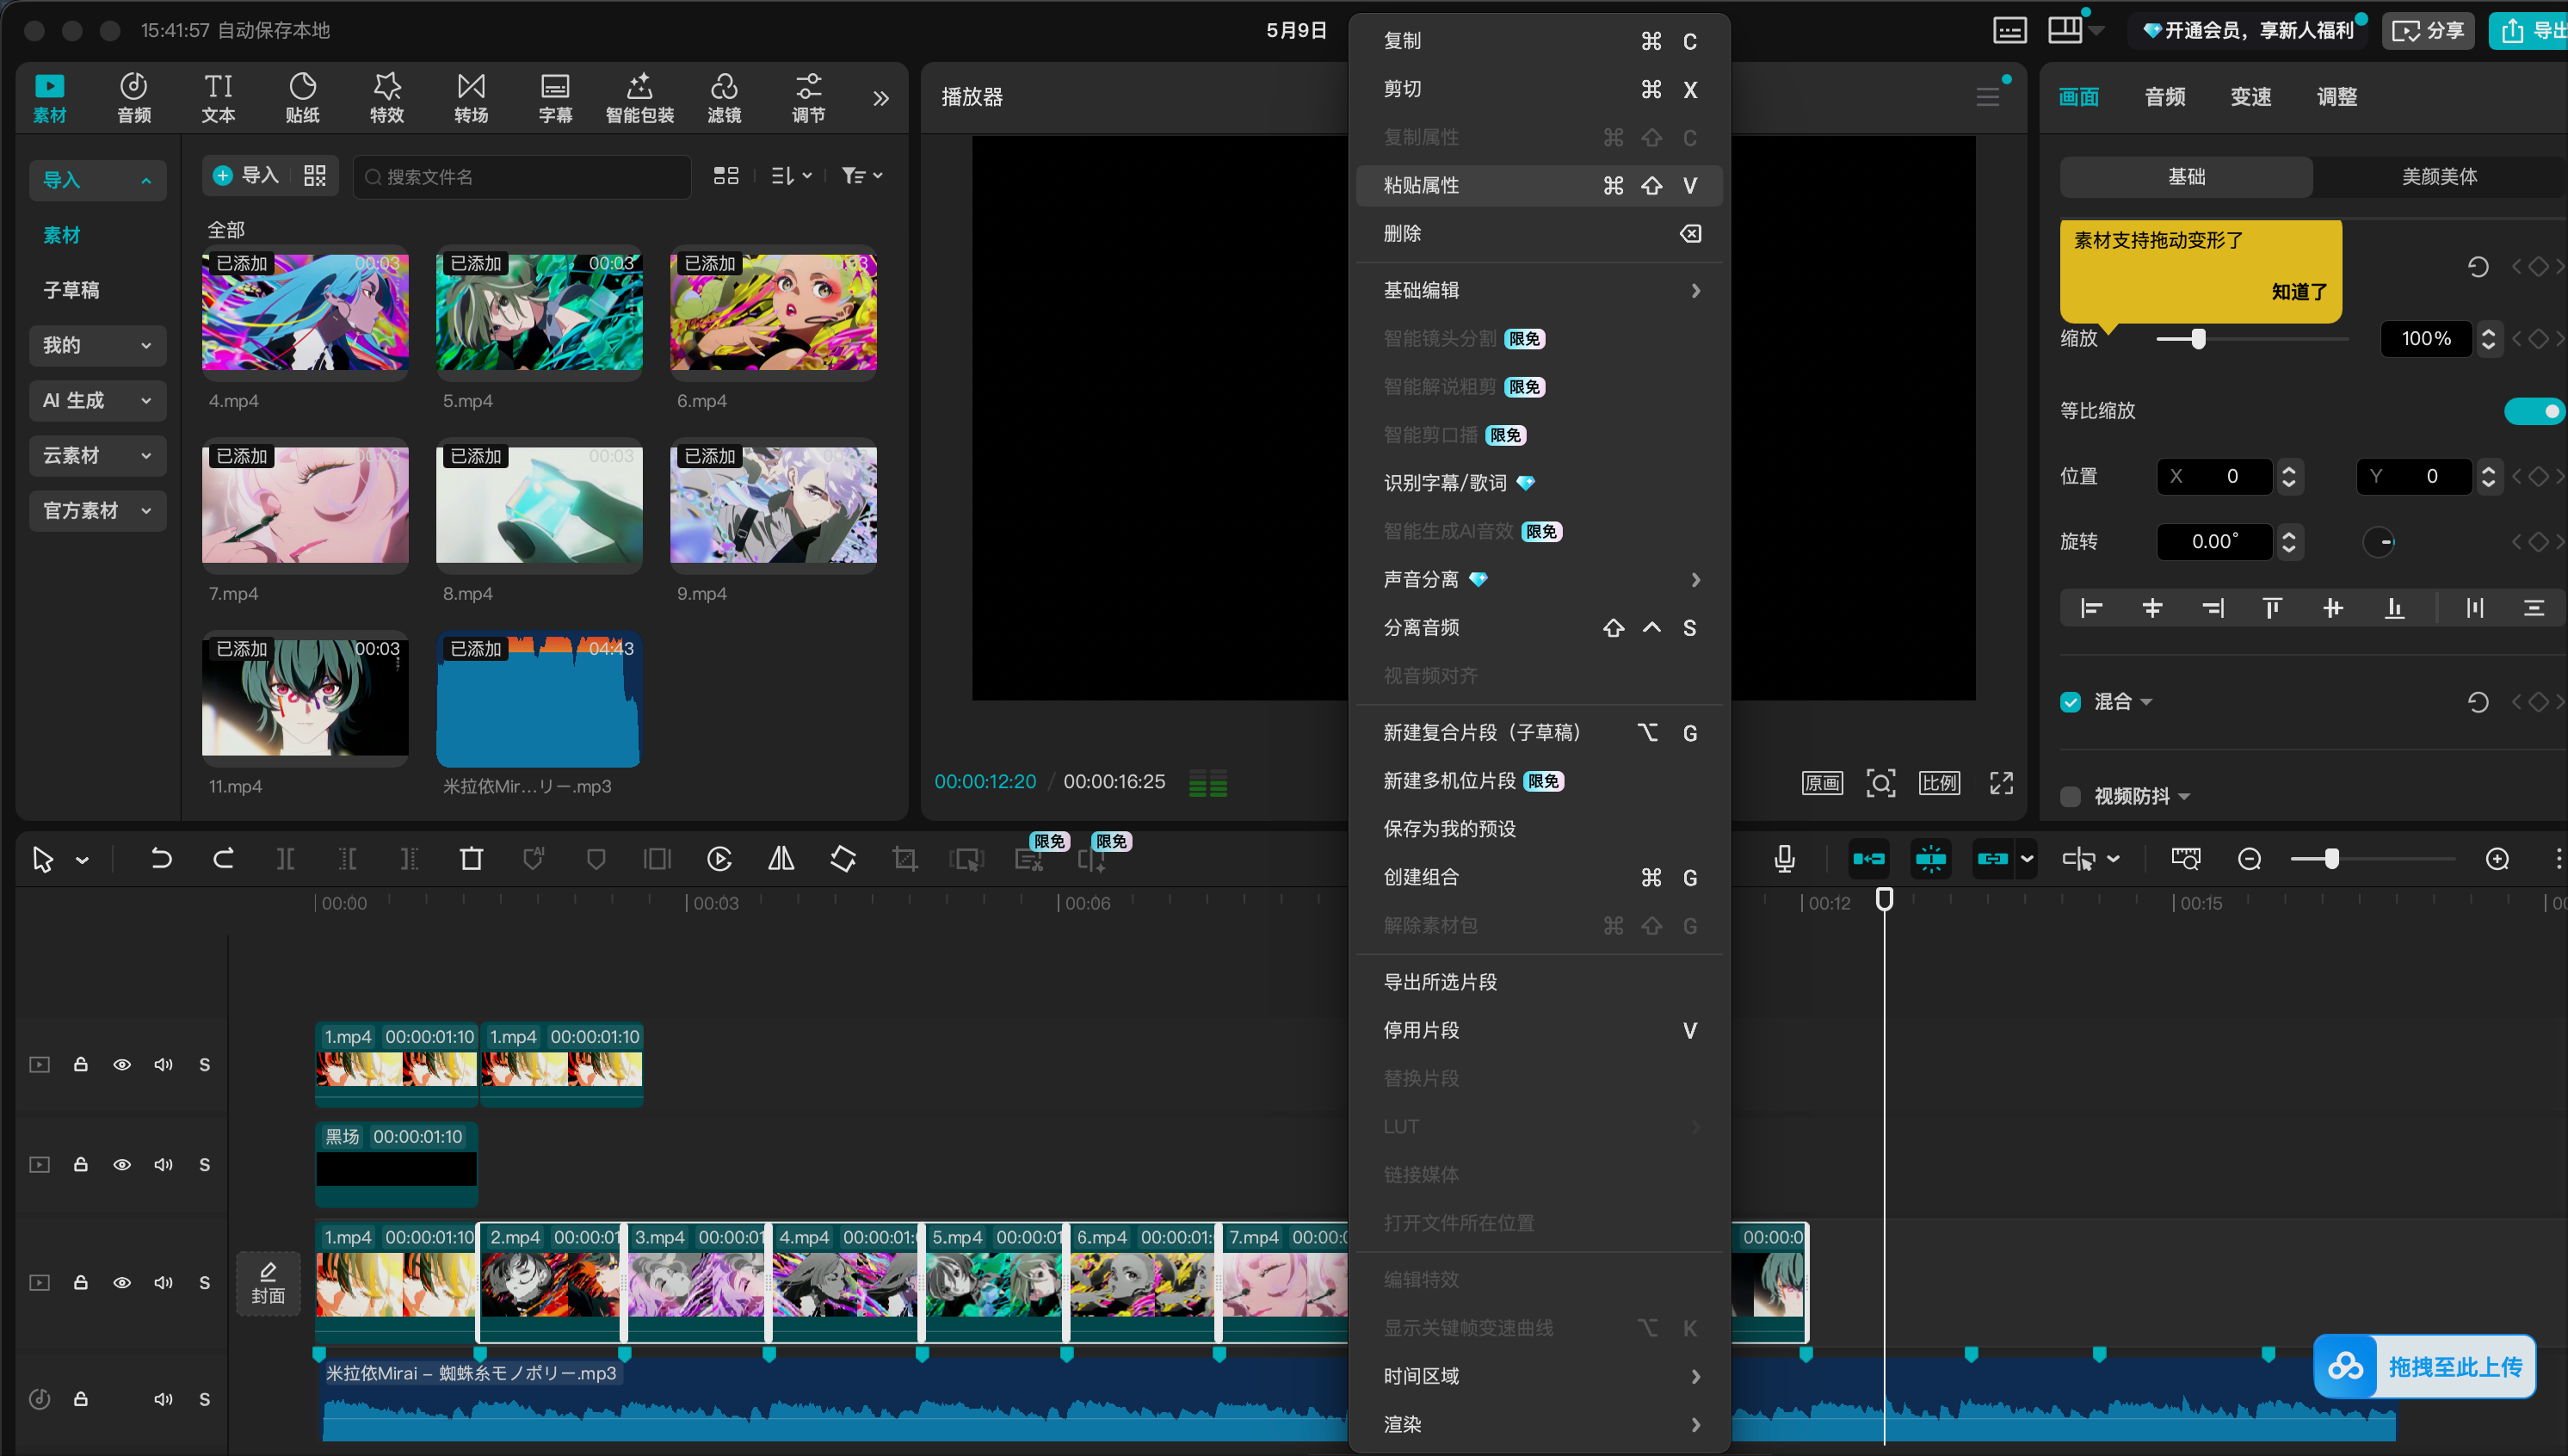Click the player fullscreen icon
Image resolution: width=2568 pixels, height=1456 pixels.
pos(2001,783)
